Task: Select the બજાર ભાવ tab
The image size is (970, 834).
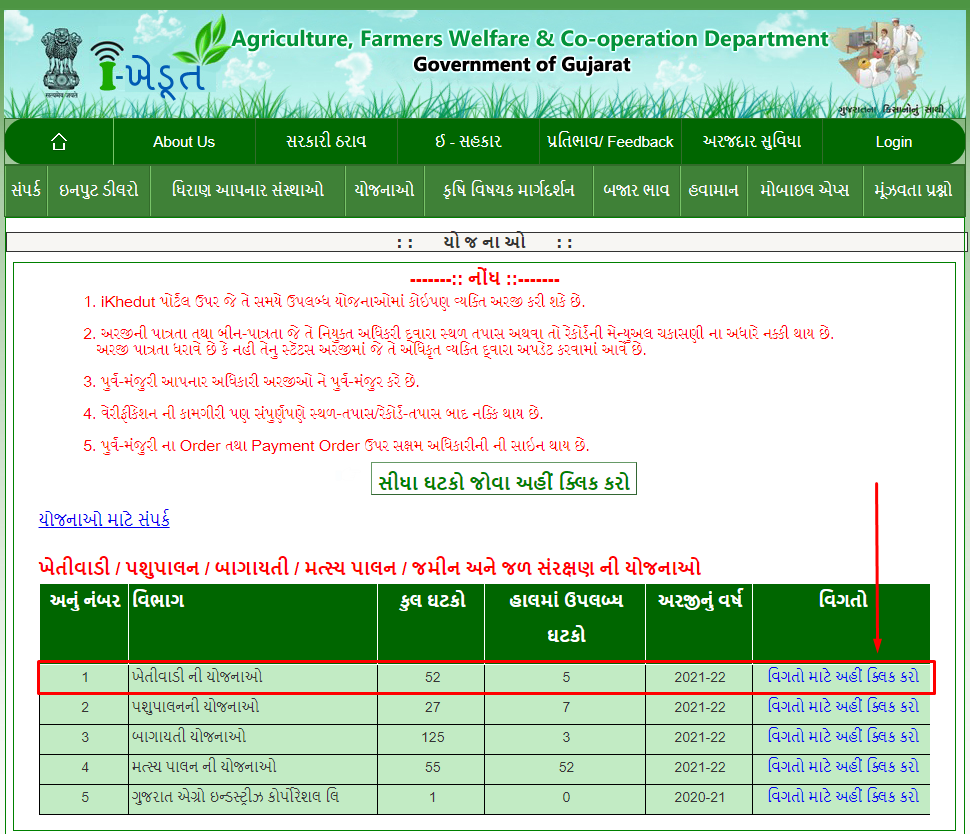Action: click(x=637, y=191)
